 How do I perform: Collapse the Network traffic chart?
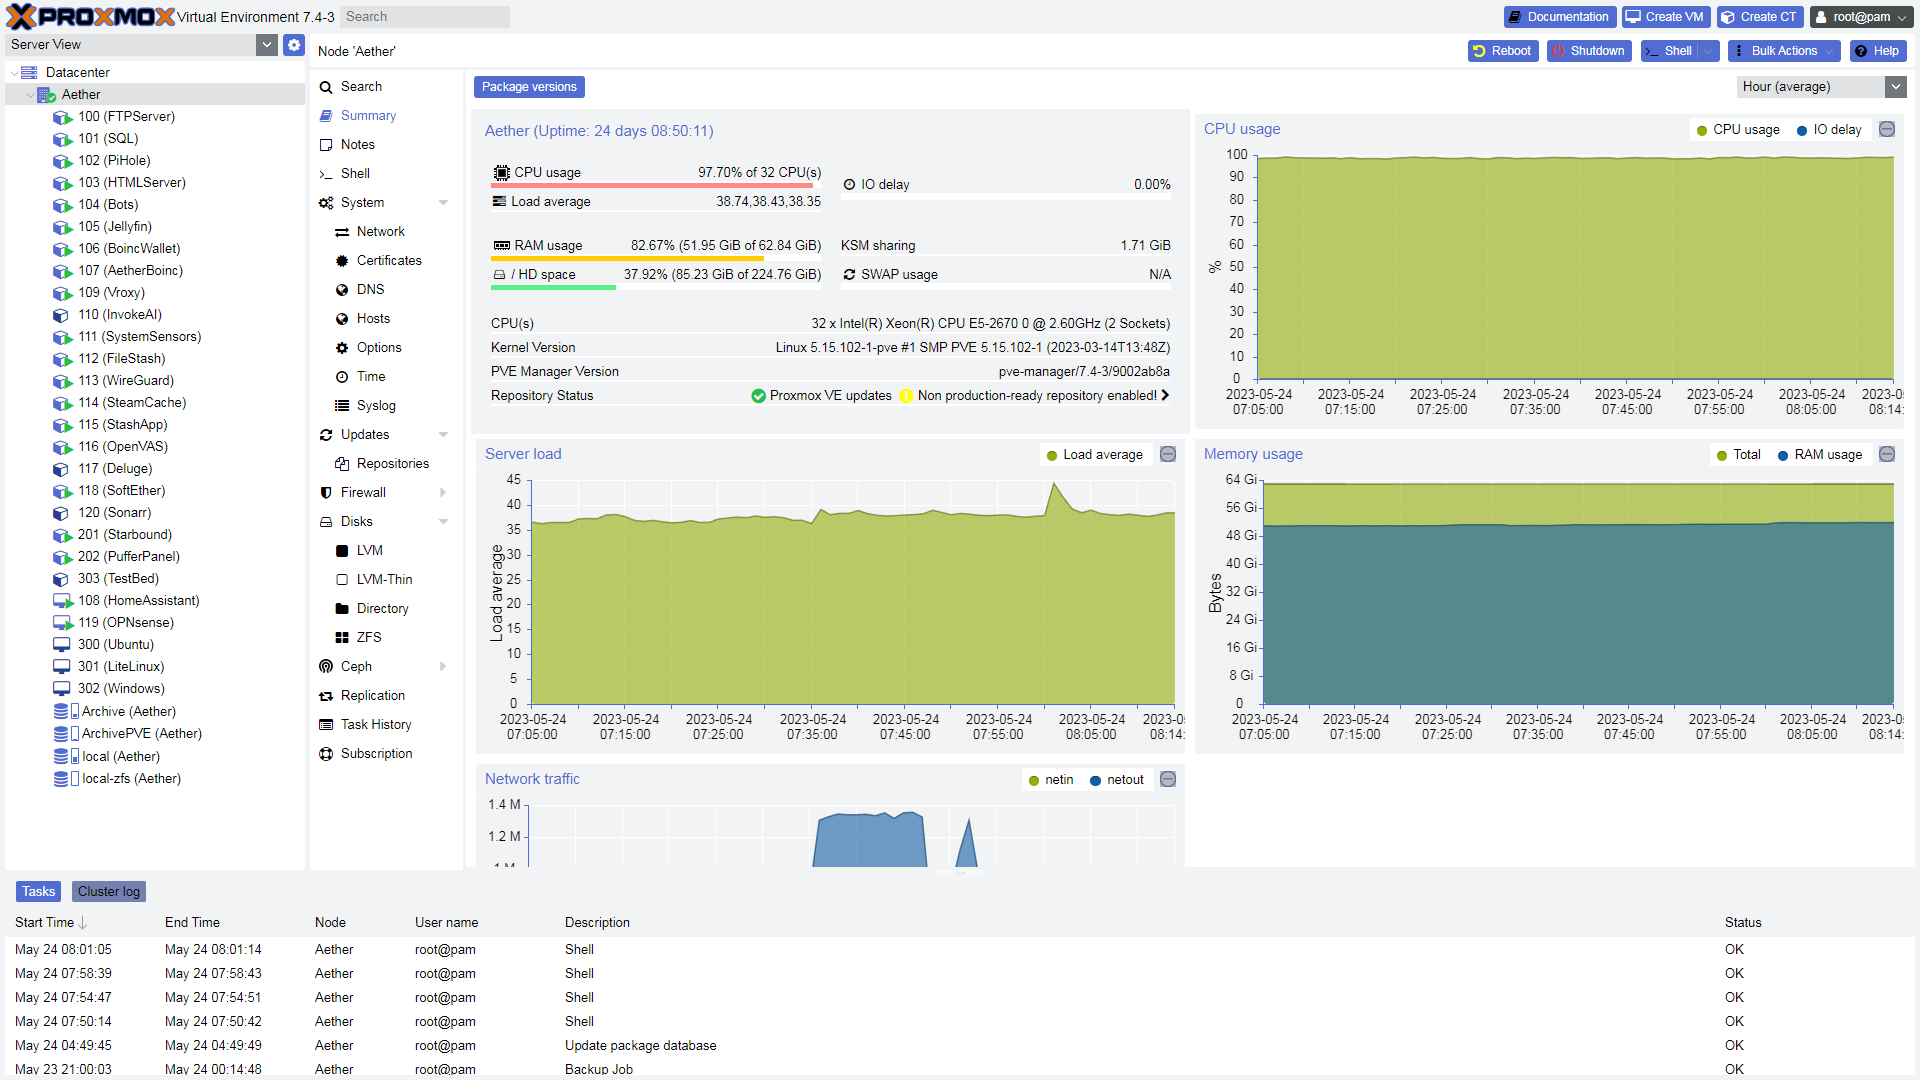coord(1167,779)
